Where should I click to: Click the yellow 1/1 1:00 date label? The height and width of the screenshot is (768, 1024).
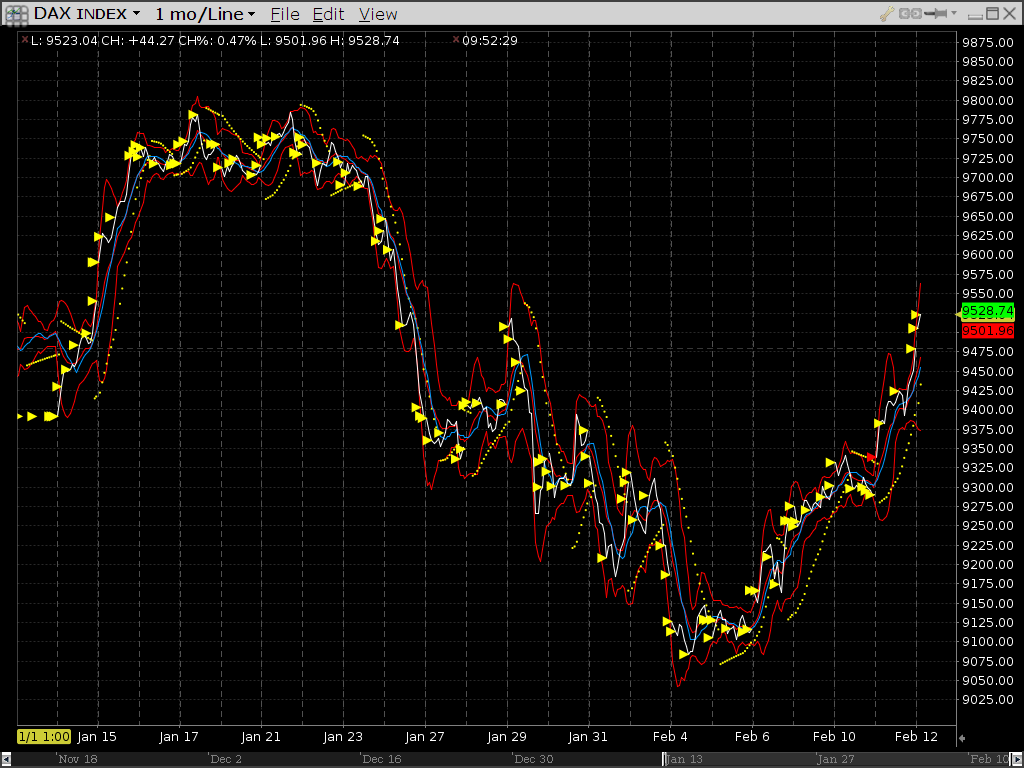coord(44,737)
